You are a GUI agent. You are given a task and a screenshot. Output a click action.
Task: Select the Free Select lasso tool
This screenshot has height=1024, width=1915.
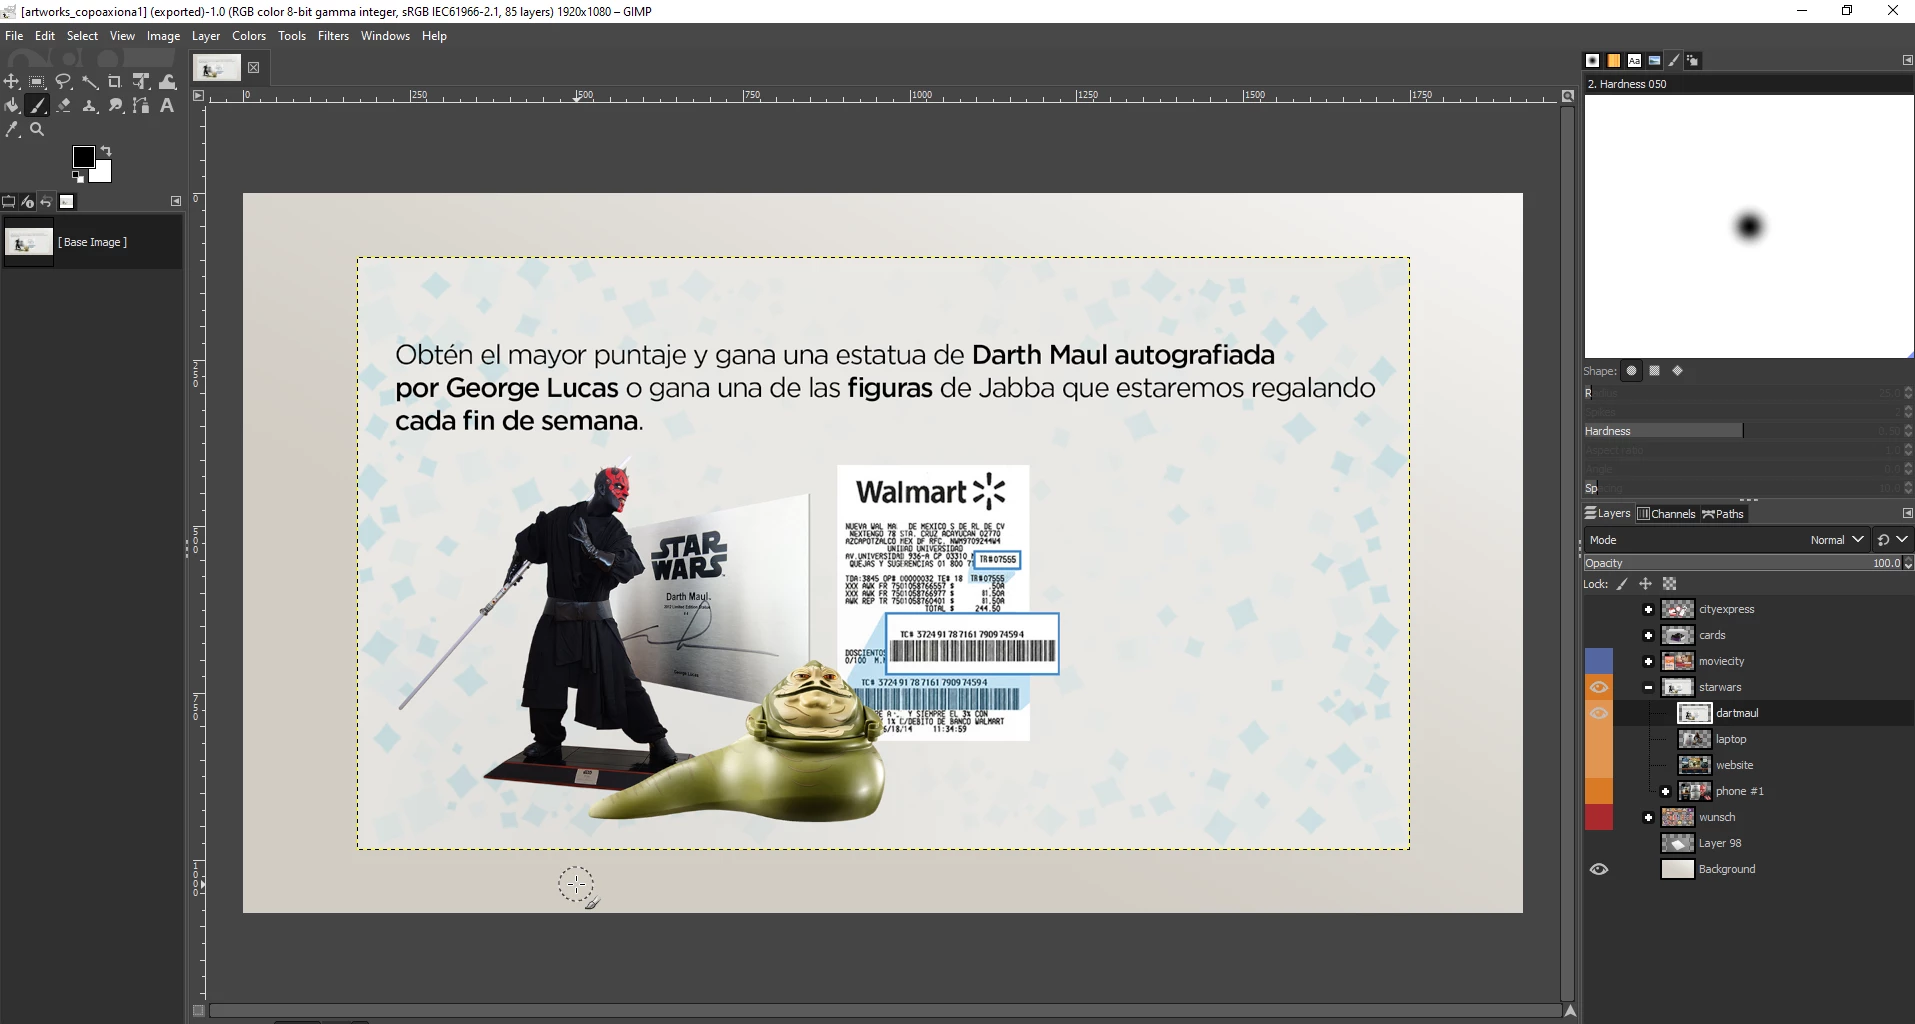pos(63,82)
